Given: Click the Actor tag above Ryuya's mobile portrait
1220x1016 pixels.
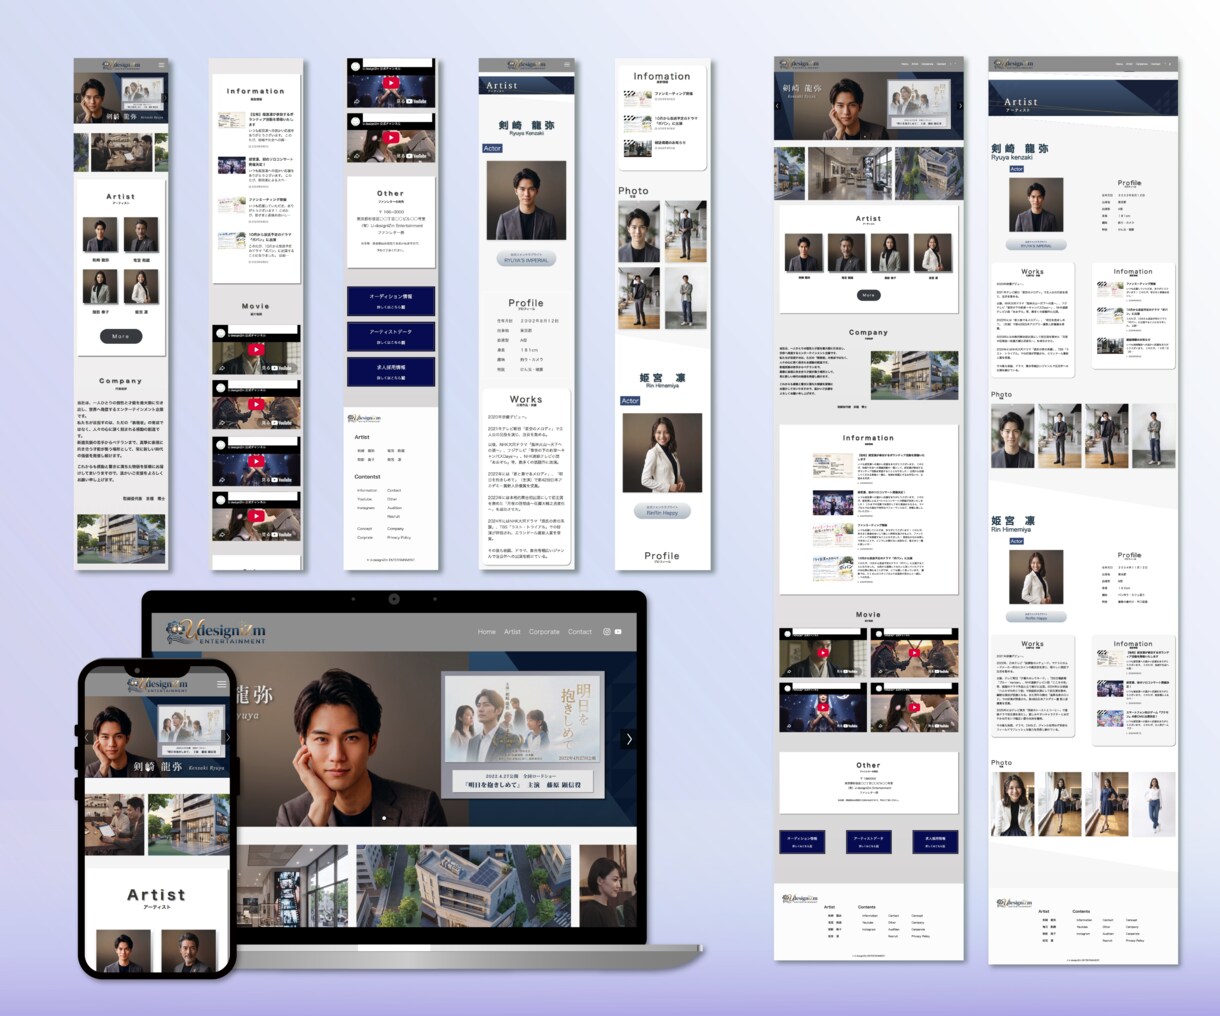Looking at the screenshot, I should click(492, 148).
